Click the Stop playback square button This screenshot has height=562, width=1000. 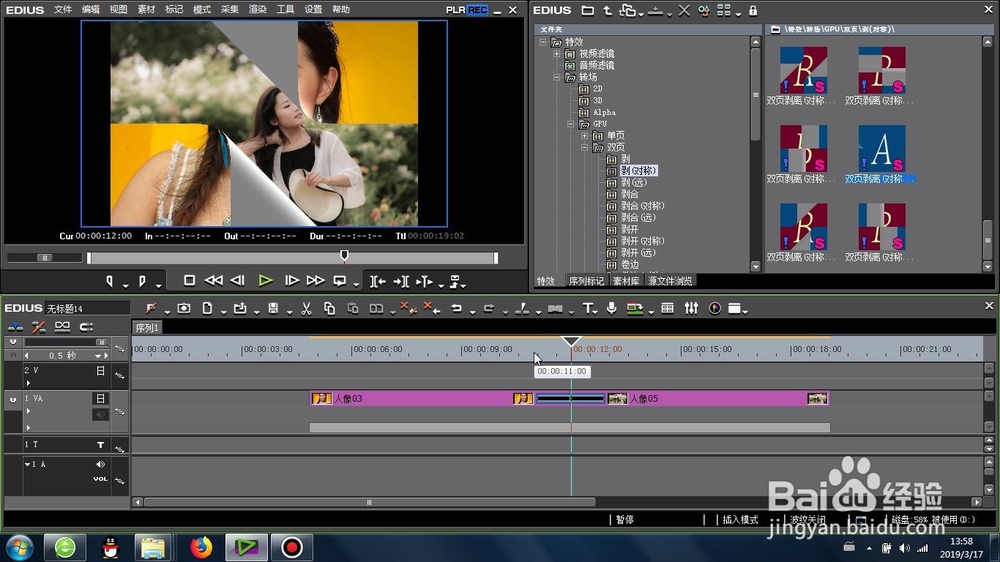tap(189, 281)
